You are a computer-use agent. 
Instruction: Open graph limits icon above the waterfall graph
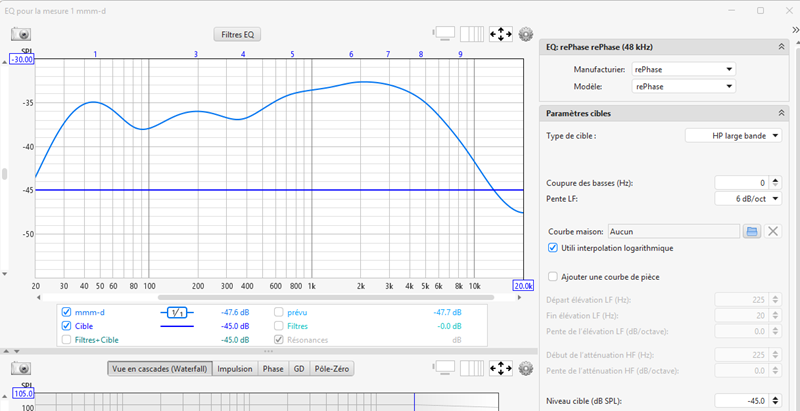tap(472, 368)
